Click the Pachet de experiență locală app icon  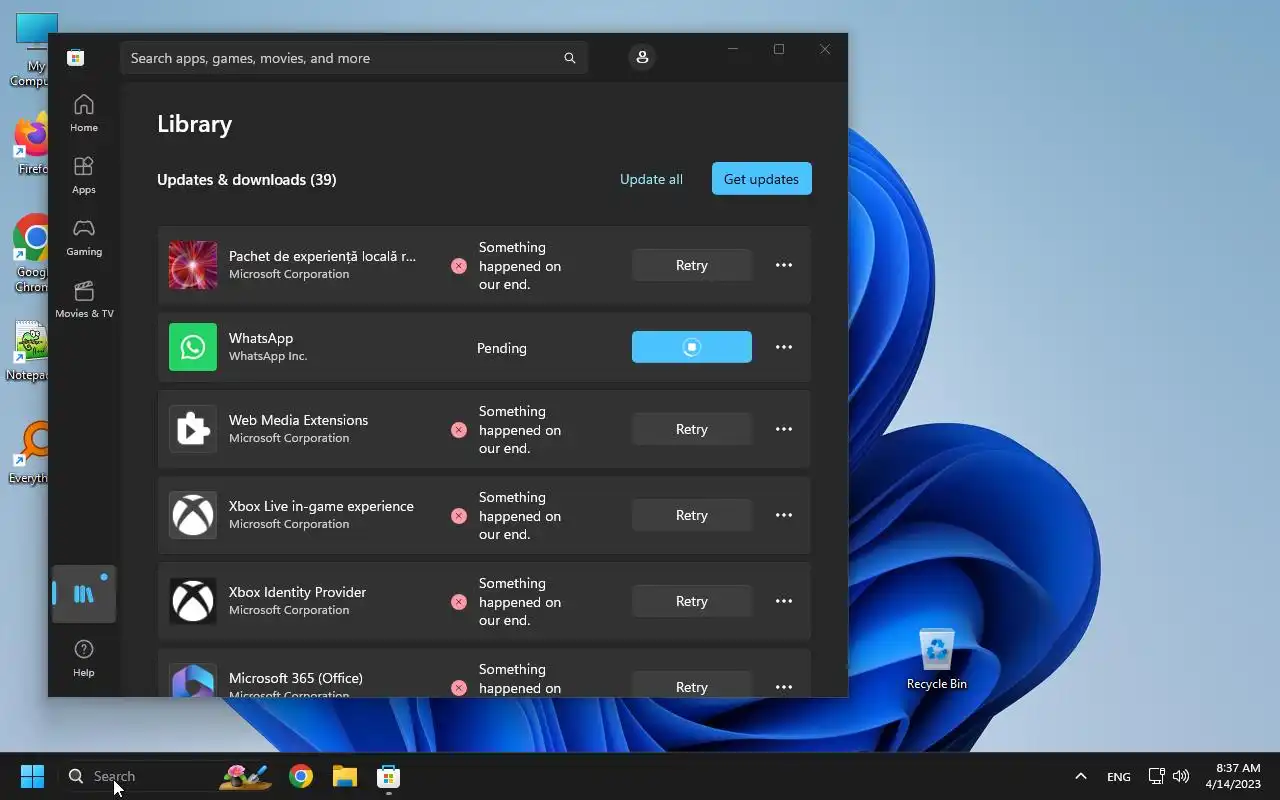tap(193, 265)
